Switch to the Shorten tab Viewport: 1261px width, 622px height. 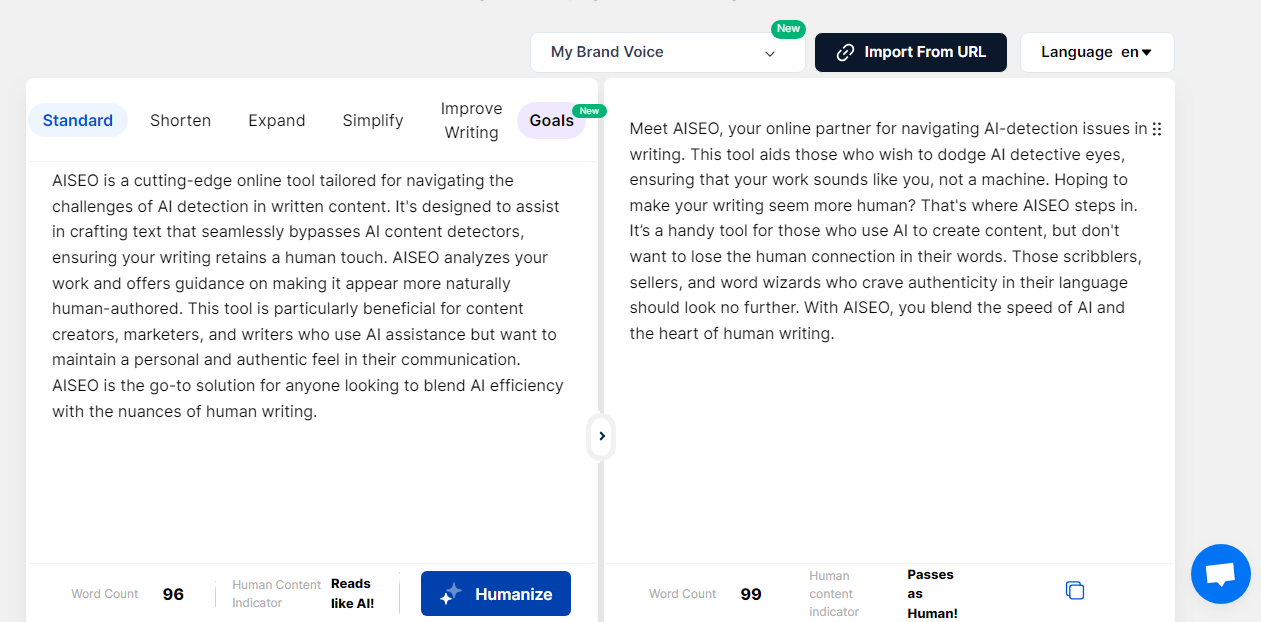tap(181, 120)
